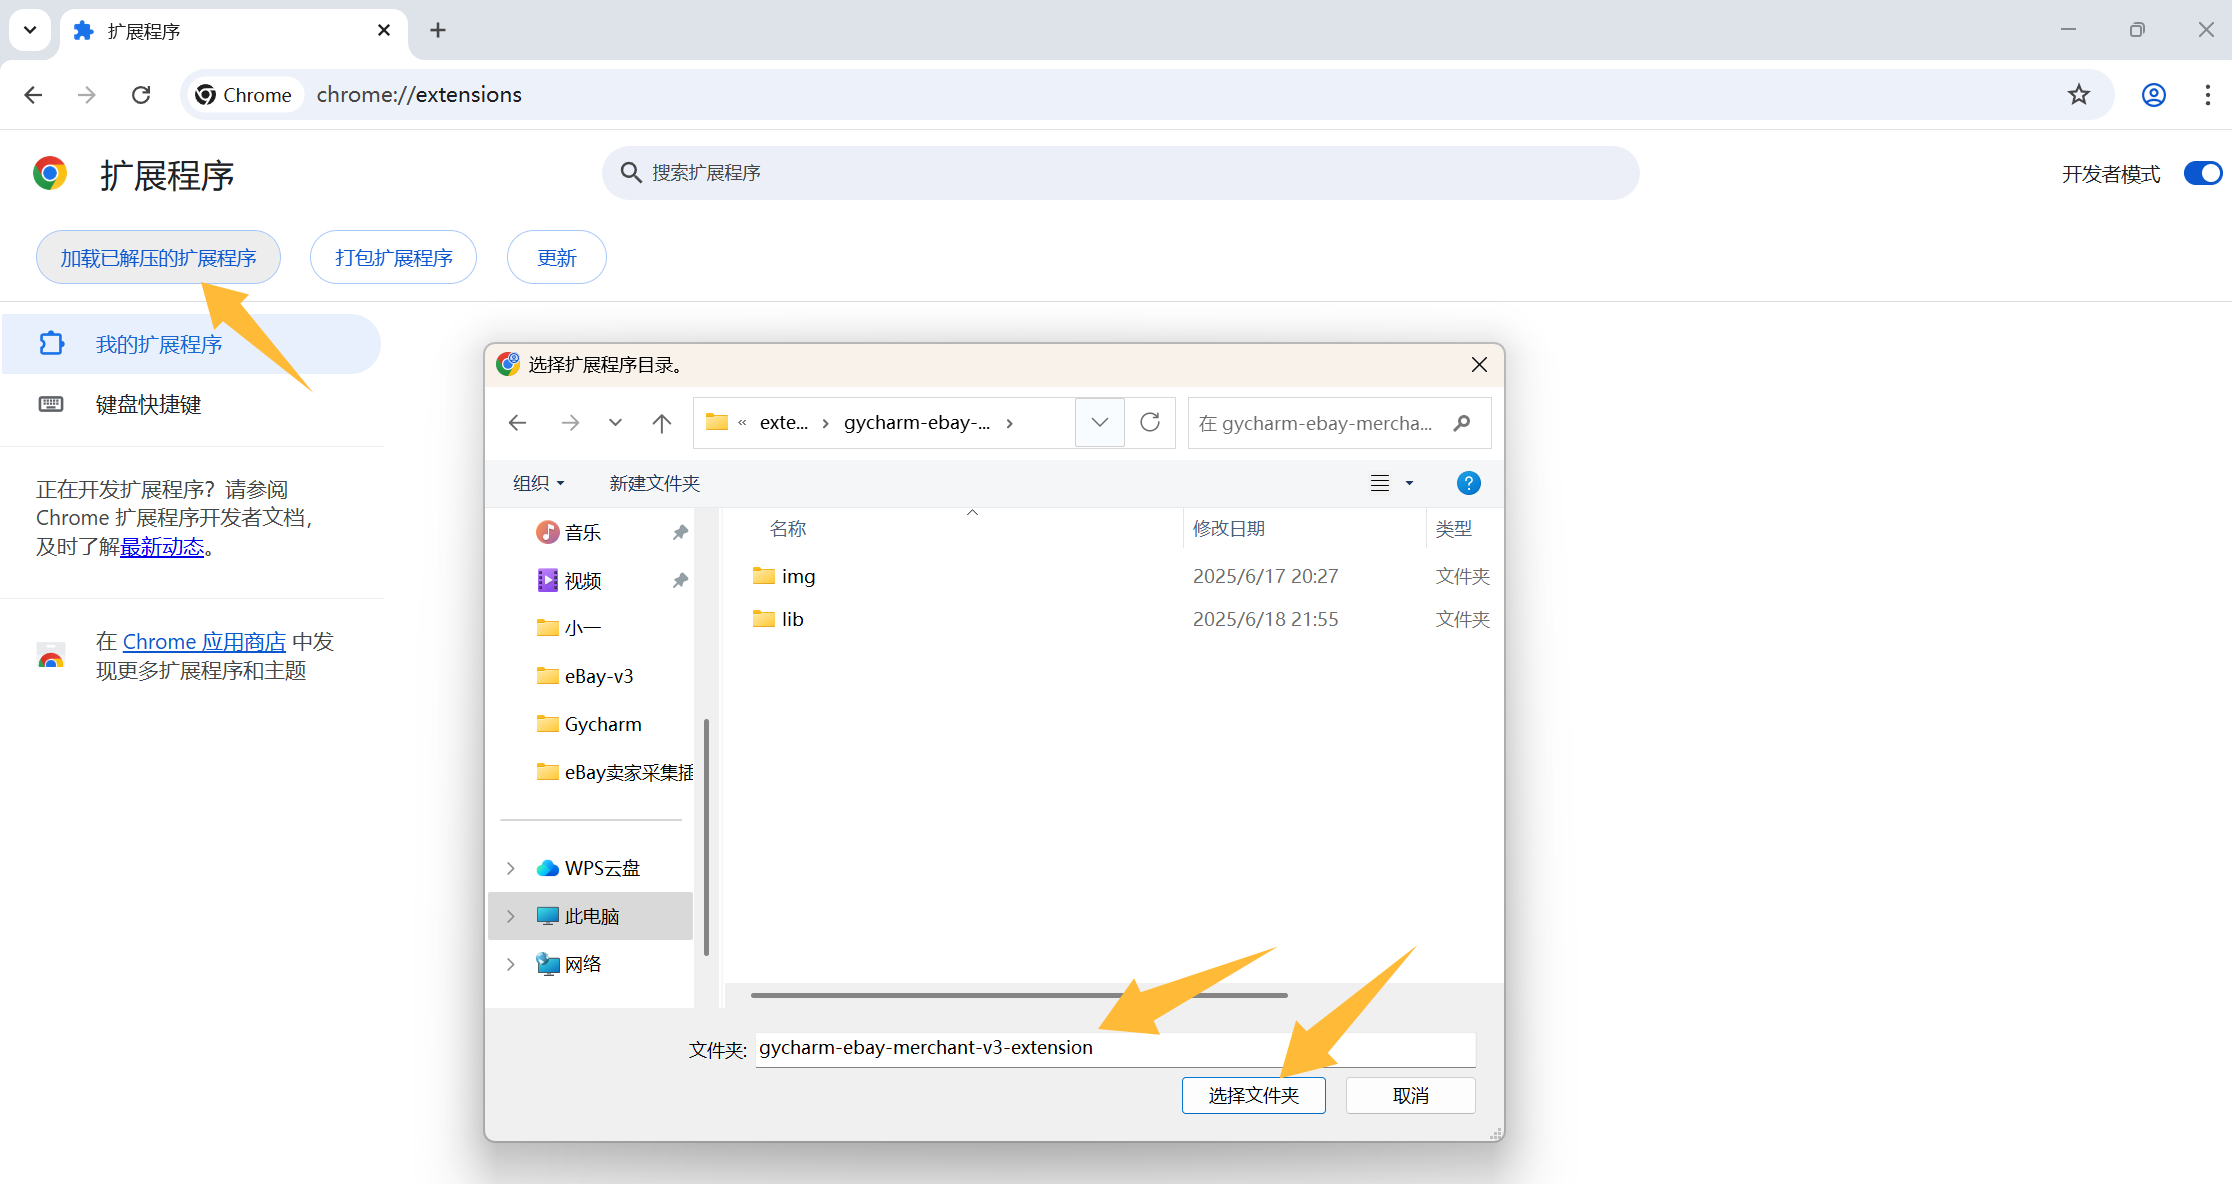Refresh the folder listing in the dialog

(1150, 422)
